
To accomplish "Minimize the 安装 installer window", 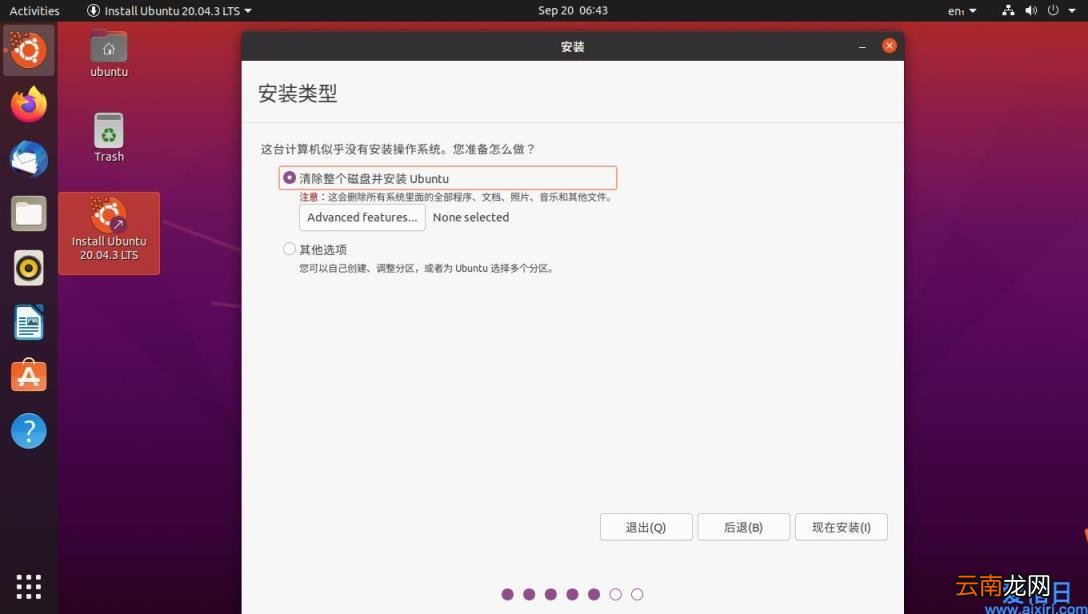I will coord(862,46).
